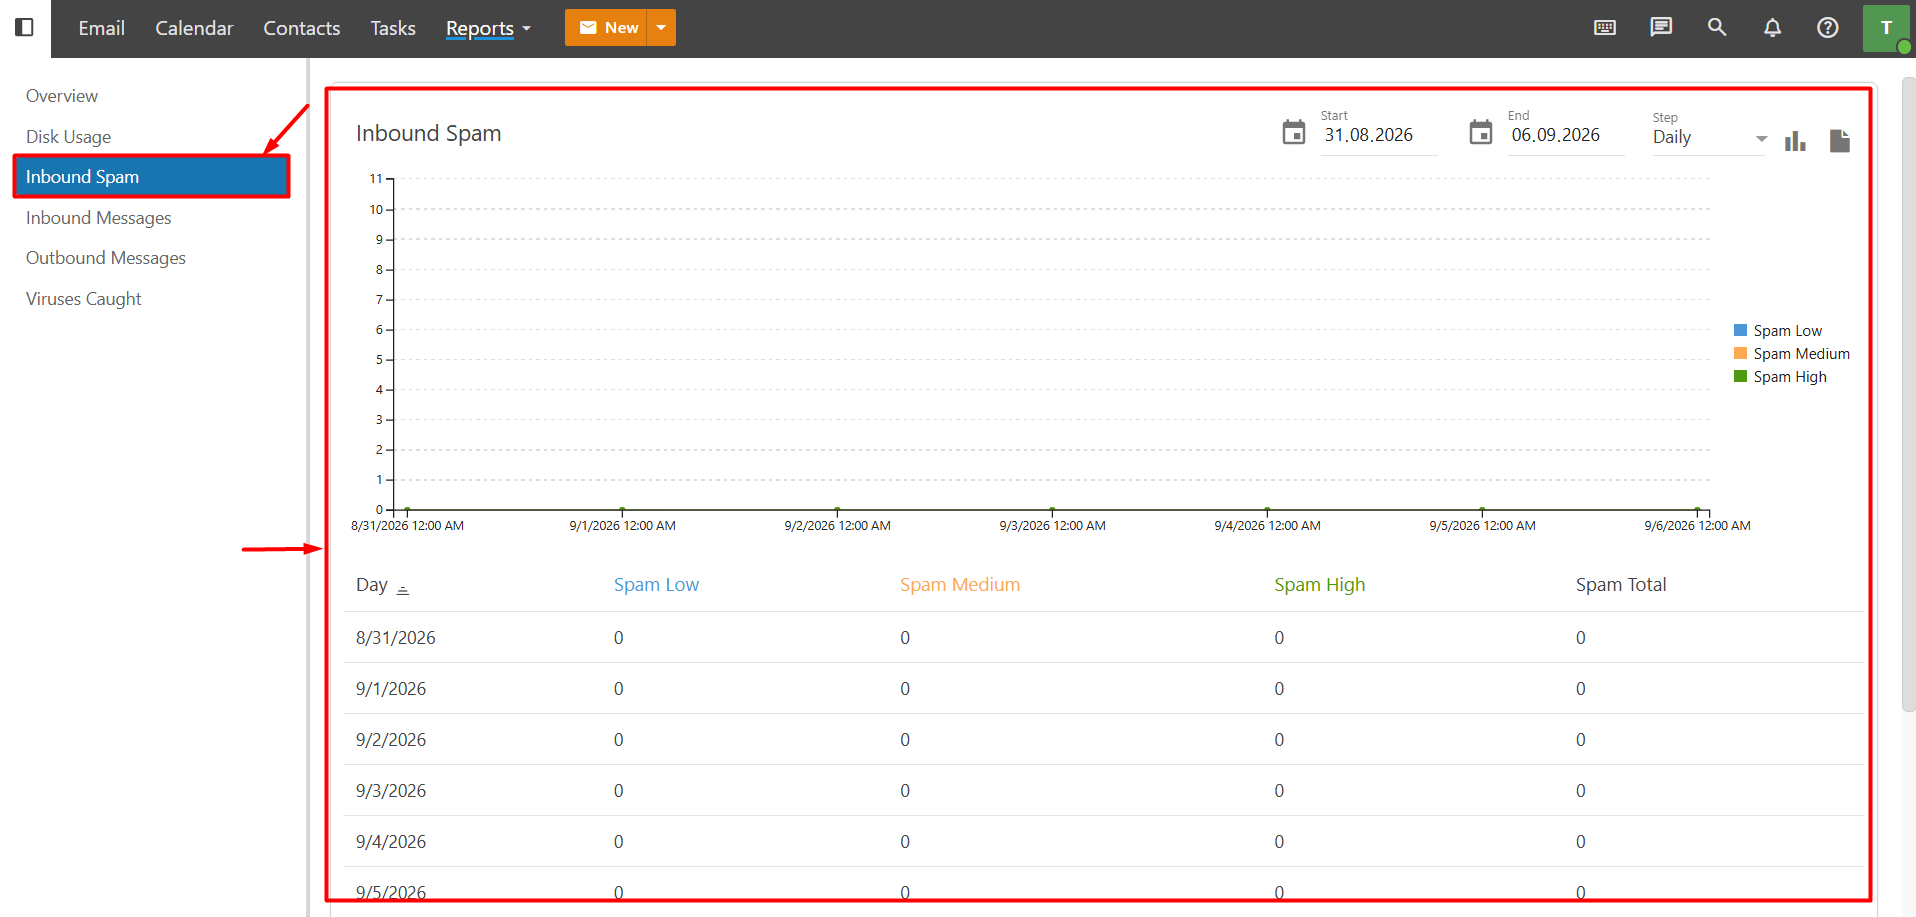The image size is (1916, 917).
Task: Open the Reports menu
Action: (x=480, y=28)
